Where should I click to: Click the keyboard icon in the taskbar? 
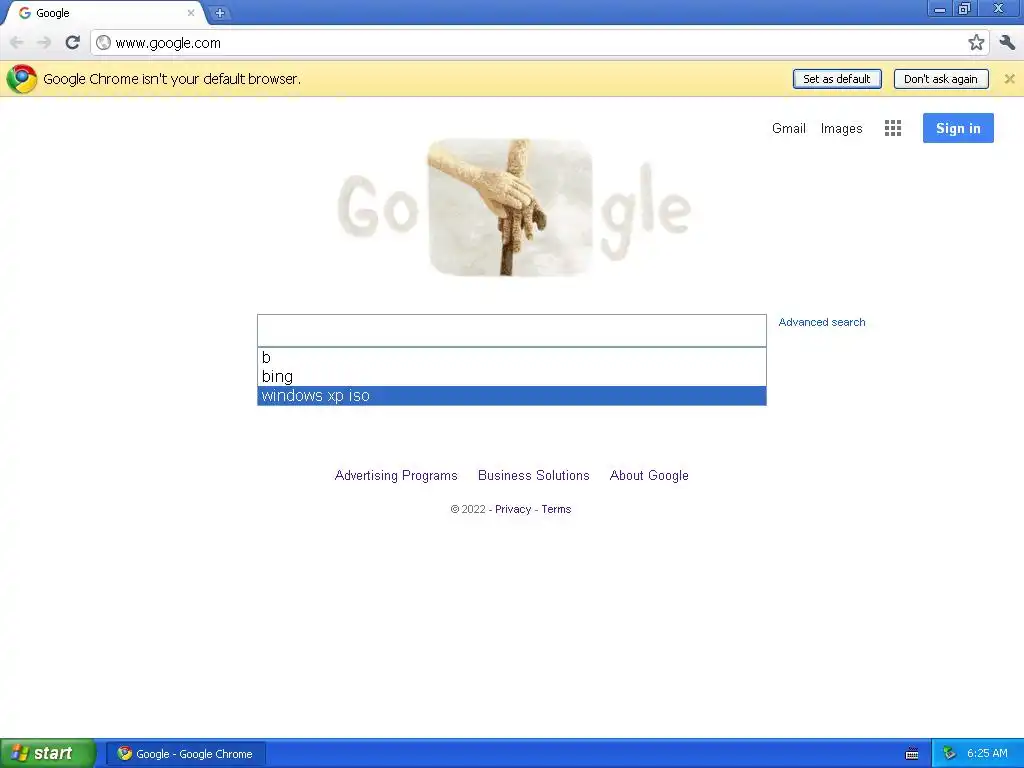[x=912, y=754]
